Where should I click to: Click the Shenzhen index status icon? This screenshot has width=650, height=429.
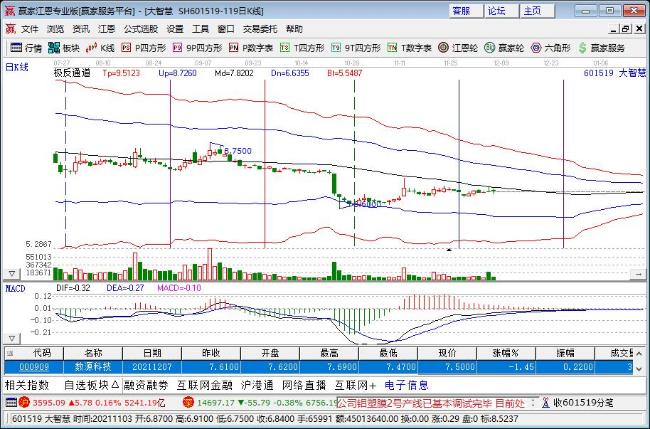189,402
